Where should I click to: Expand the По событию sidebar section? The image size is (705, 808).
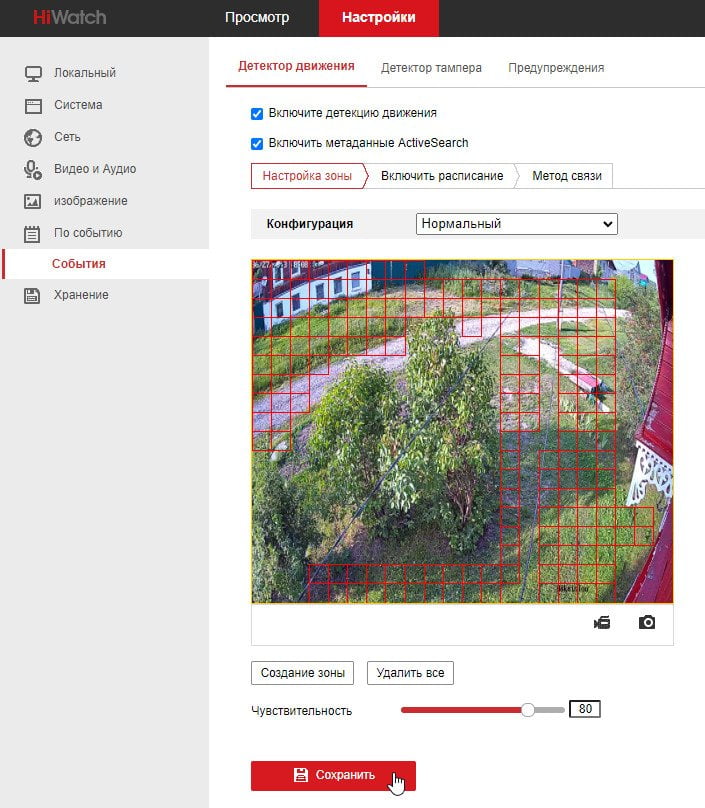click(x=88, y=233)
